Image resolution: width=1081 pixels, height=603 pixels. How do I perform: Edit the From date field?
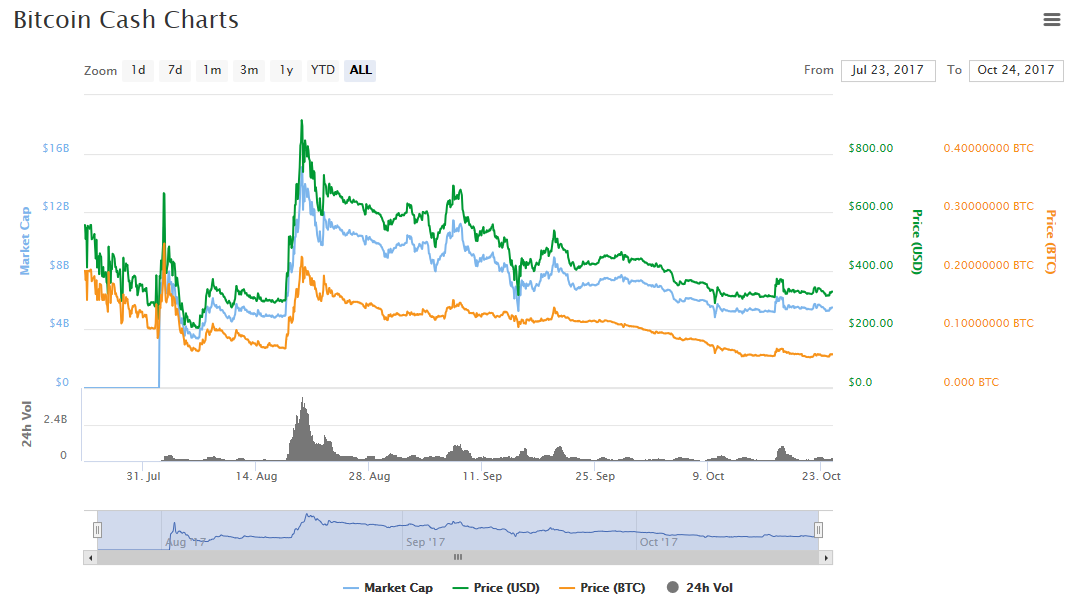(888, 70)
